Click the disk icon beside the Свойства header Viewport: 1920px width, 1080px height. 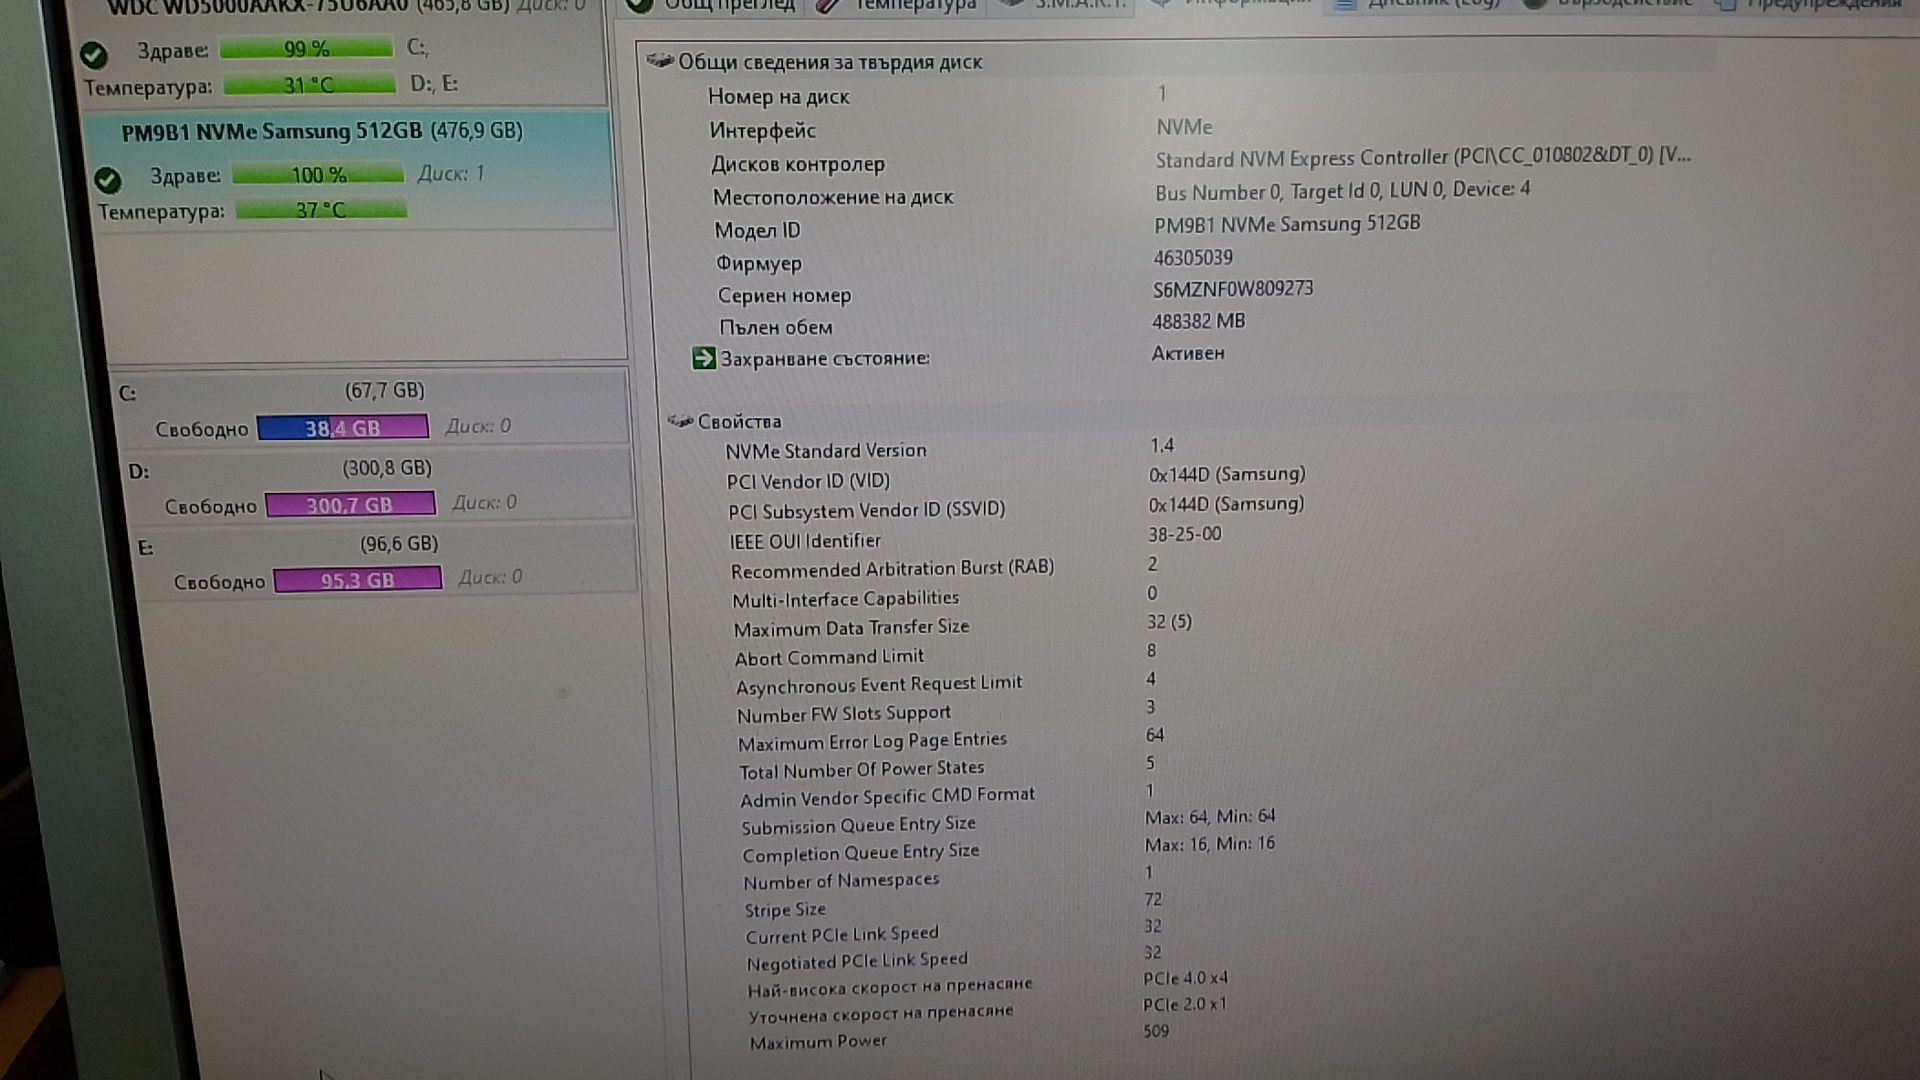coord(680,421)
